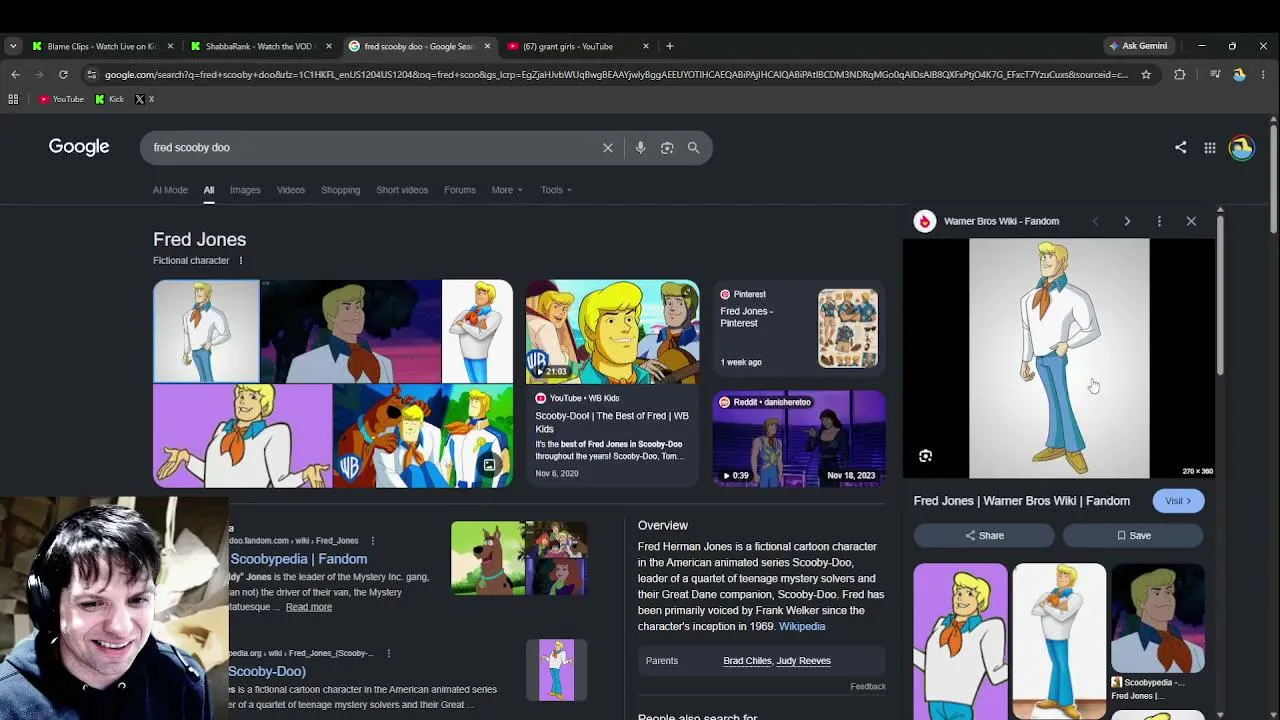Open more options in the image side panel
The height and width of the screenshot is (720, 1280).
(x=1159, y=221)
